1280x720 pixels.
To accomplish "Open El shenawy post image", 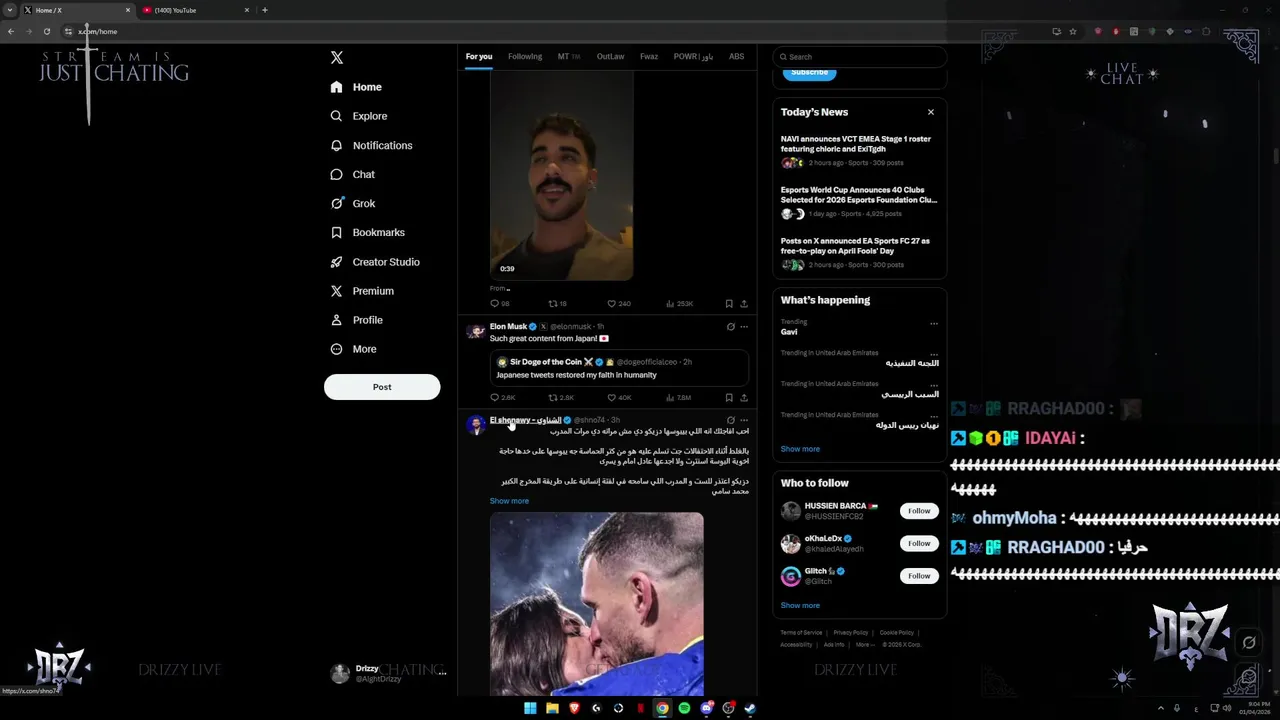I will [596, 604].
